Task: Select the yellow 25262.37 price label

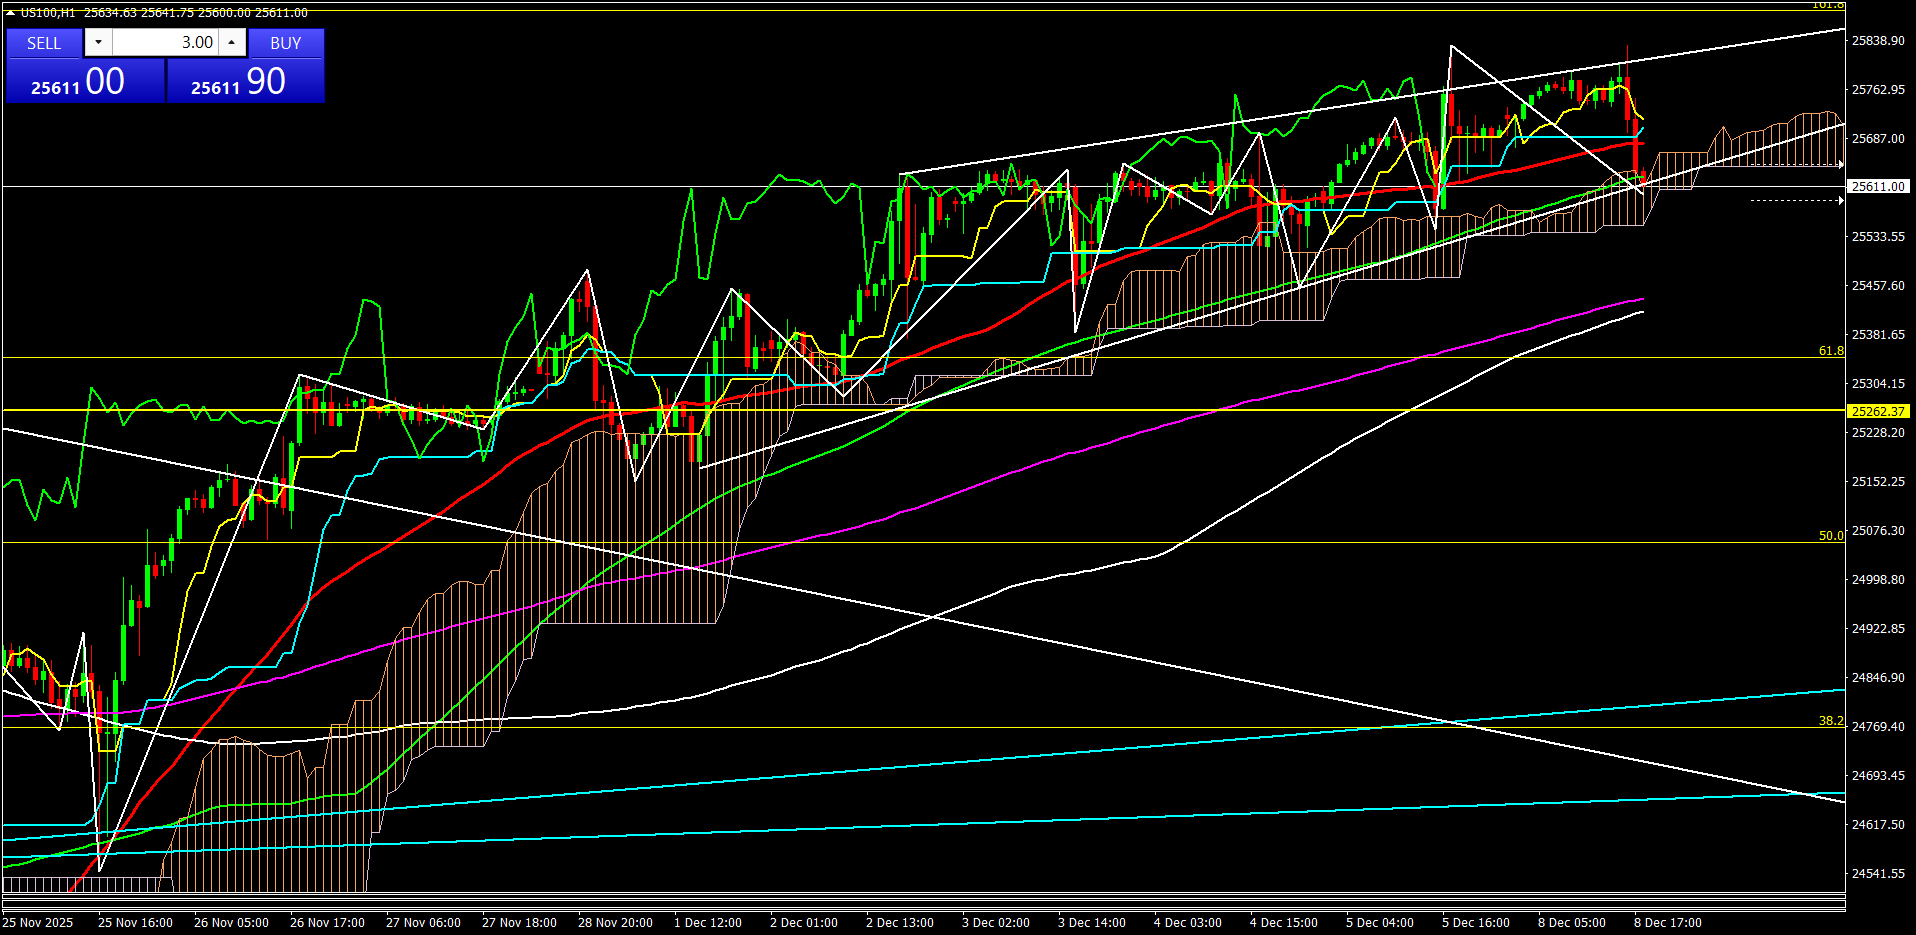Action: [1877, 411]
